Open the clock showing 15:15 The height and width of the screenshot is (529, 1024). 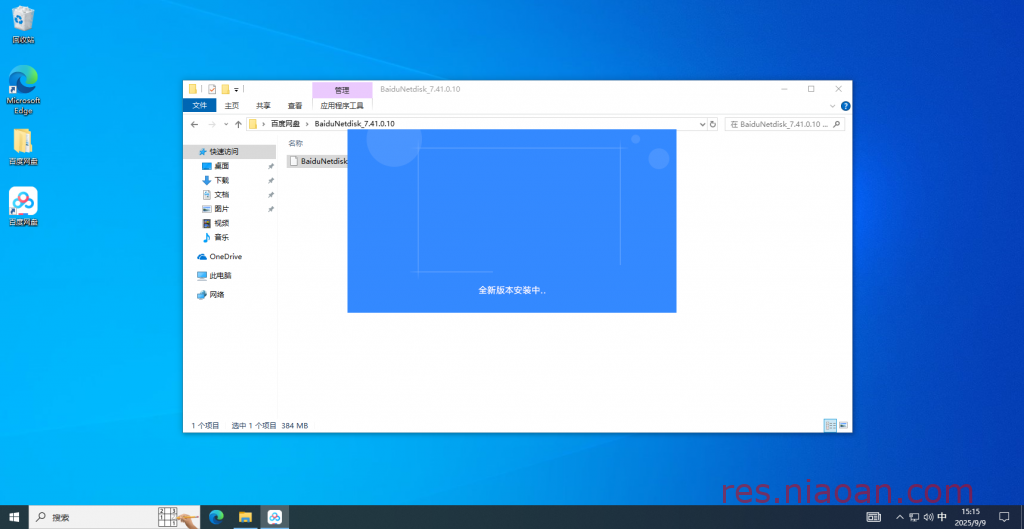tap(970, 517)
